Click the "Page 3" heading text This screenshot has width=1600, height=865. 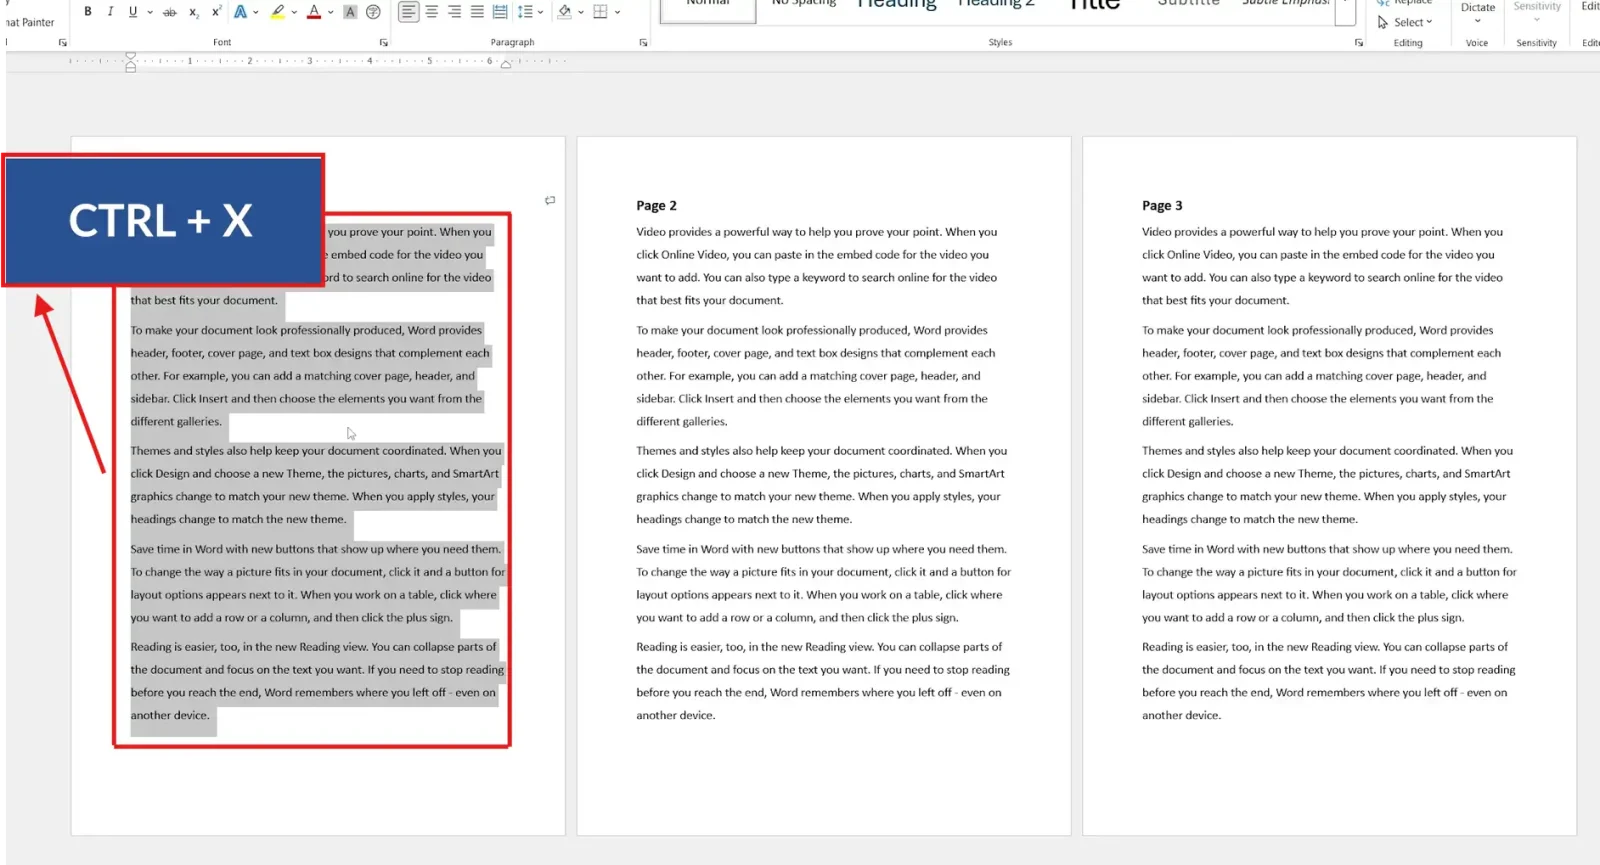1162,205
